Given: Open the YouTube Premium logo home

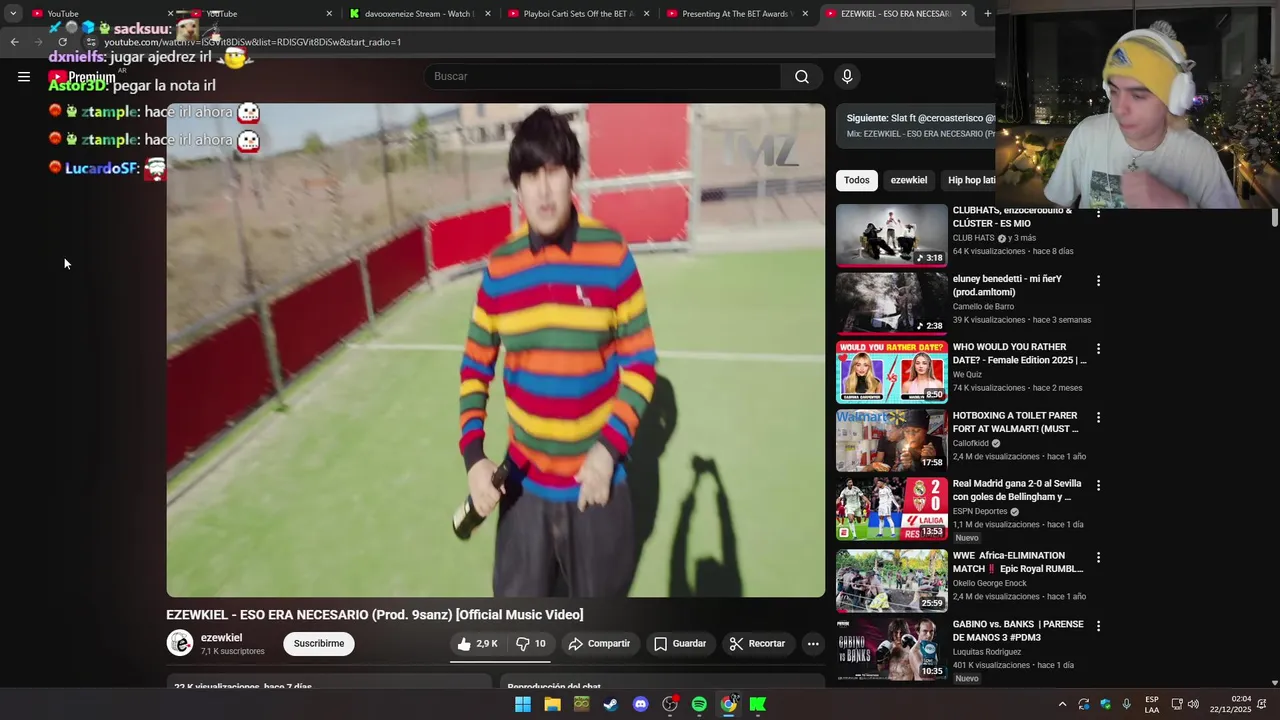Looking at the screenshot, I should [83, 76].
